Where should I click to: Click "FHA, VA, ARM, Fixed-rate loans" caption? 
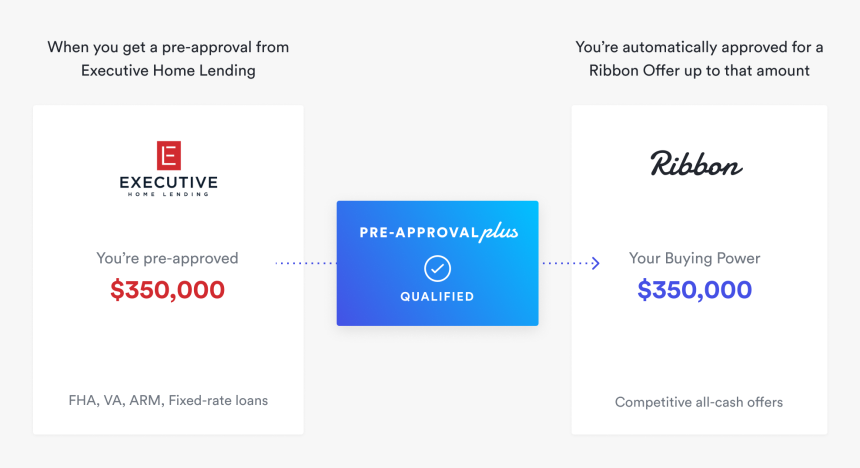click(168, 400)
